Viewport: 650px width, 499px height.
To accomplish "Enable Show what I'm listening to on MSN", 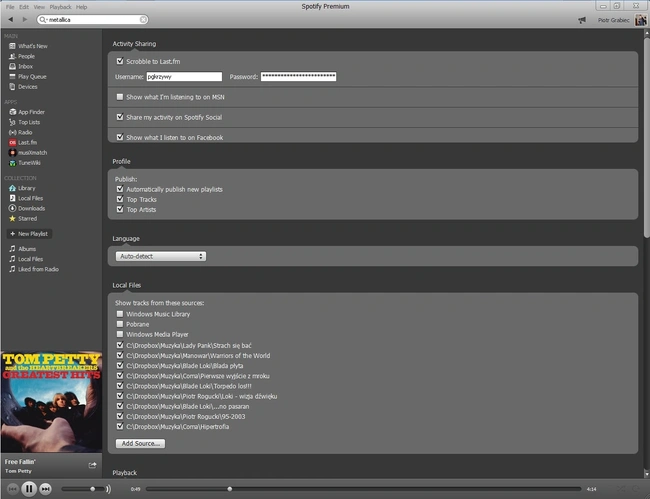I will pos(120,97).
